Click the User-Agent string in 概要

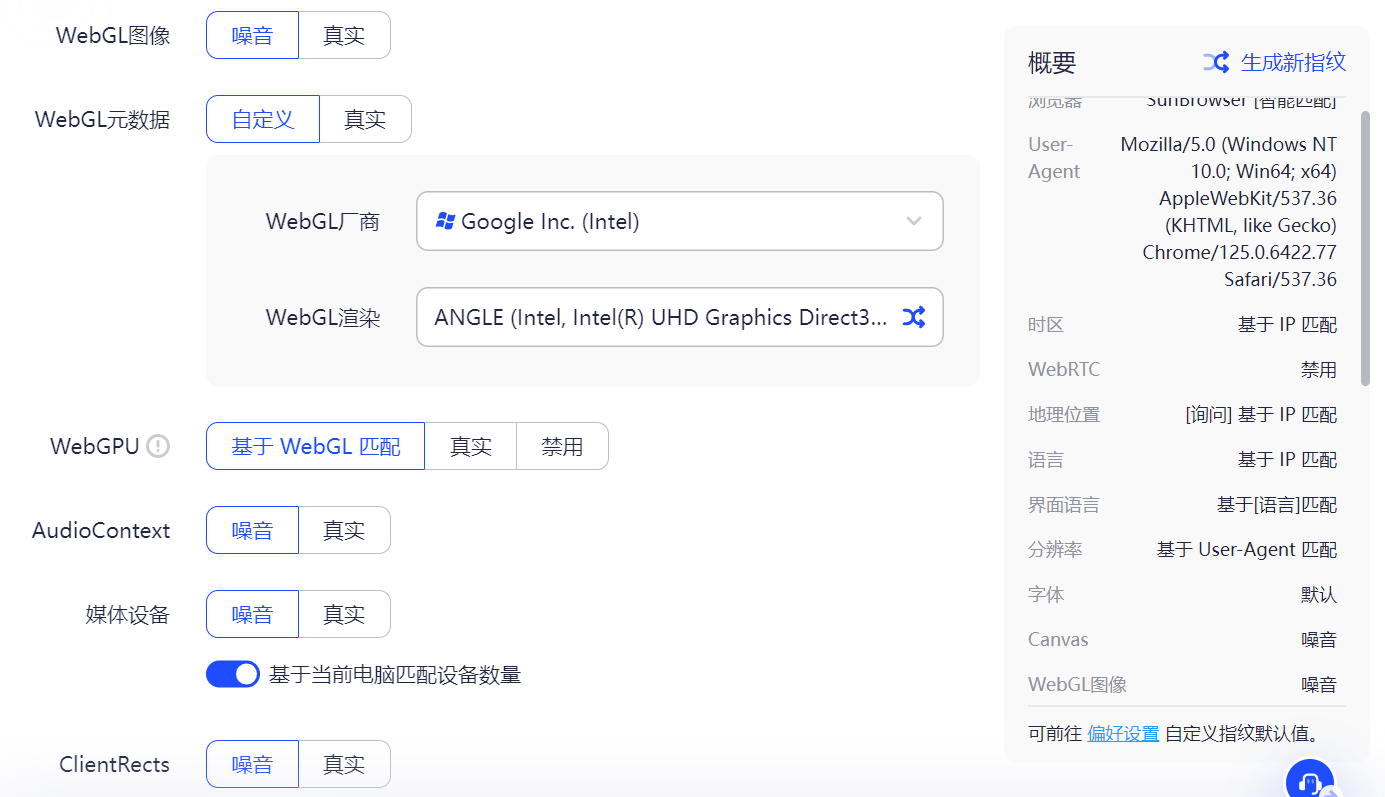1228,212
